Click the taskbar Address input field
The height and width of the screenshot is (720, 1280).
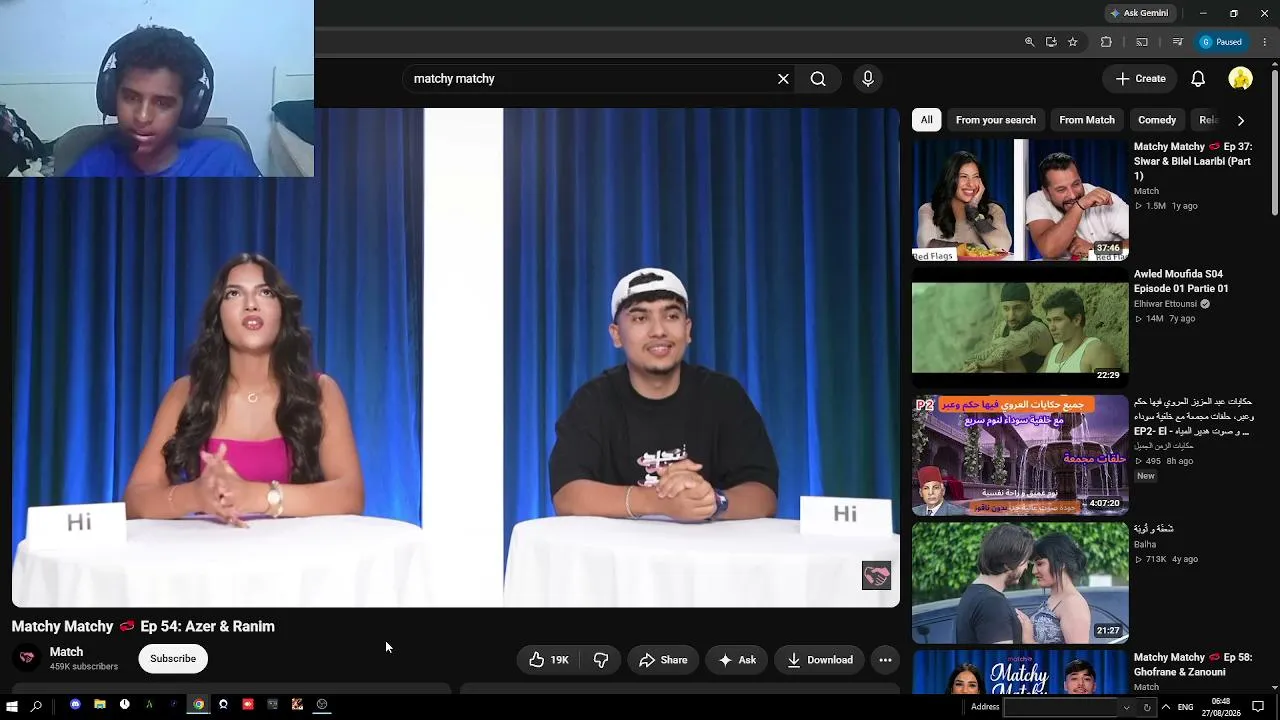(x=1061, y=707)
